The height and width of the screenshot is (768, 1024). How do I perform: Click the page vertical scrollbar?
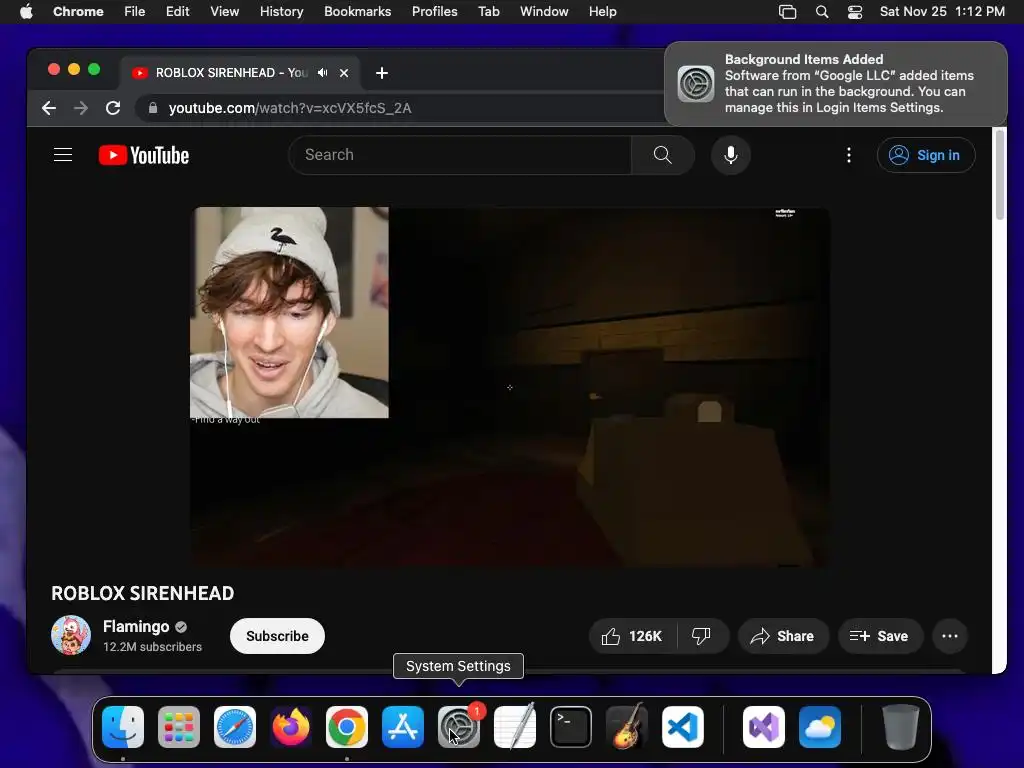(x=999, y=174)
